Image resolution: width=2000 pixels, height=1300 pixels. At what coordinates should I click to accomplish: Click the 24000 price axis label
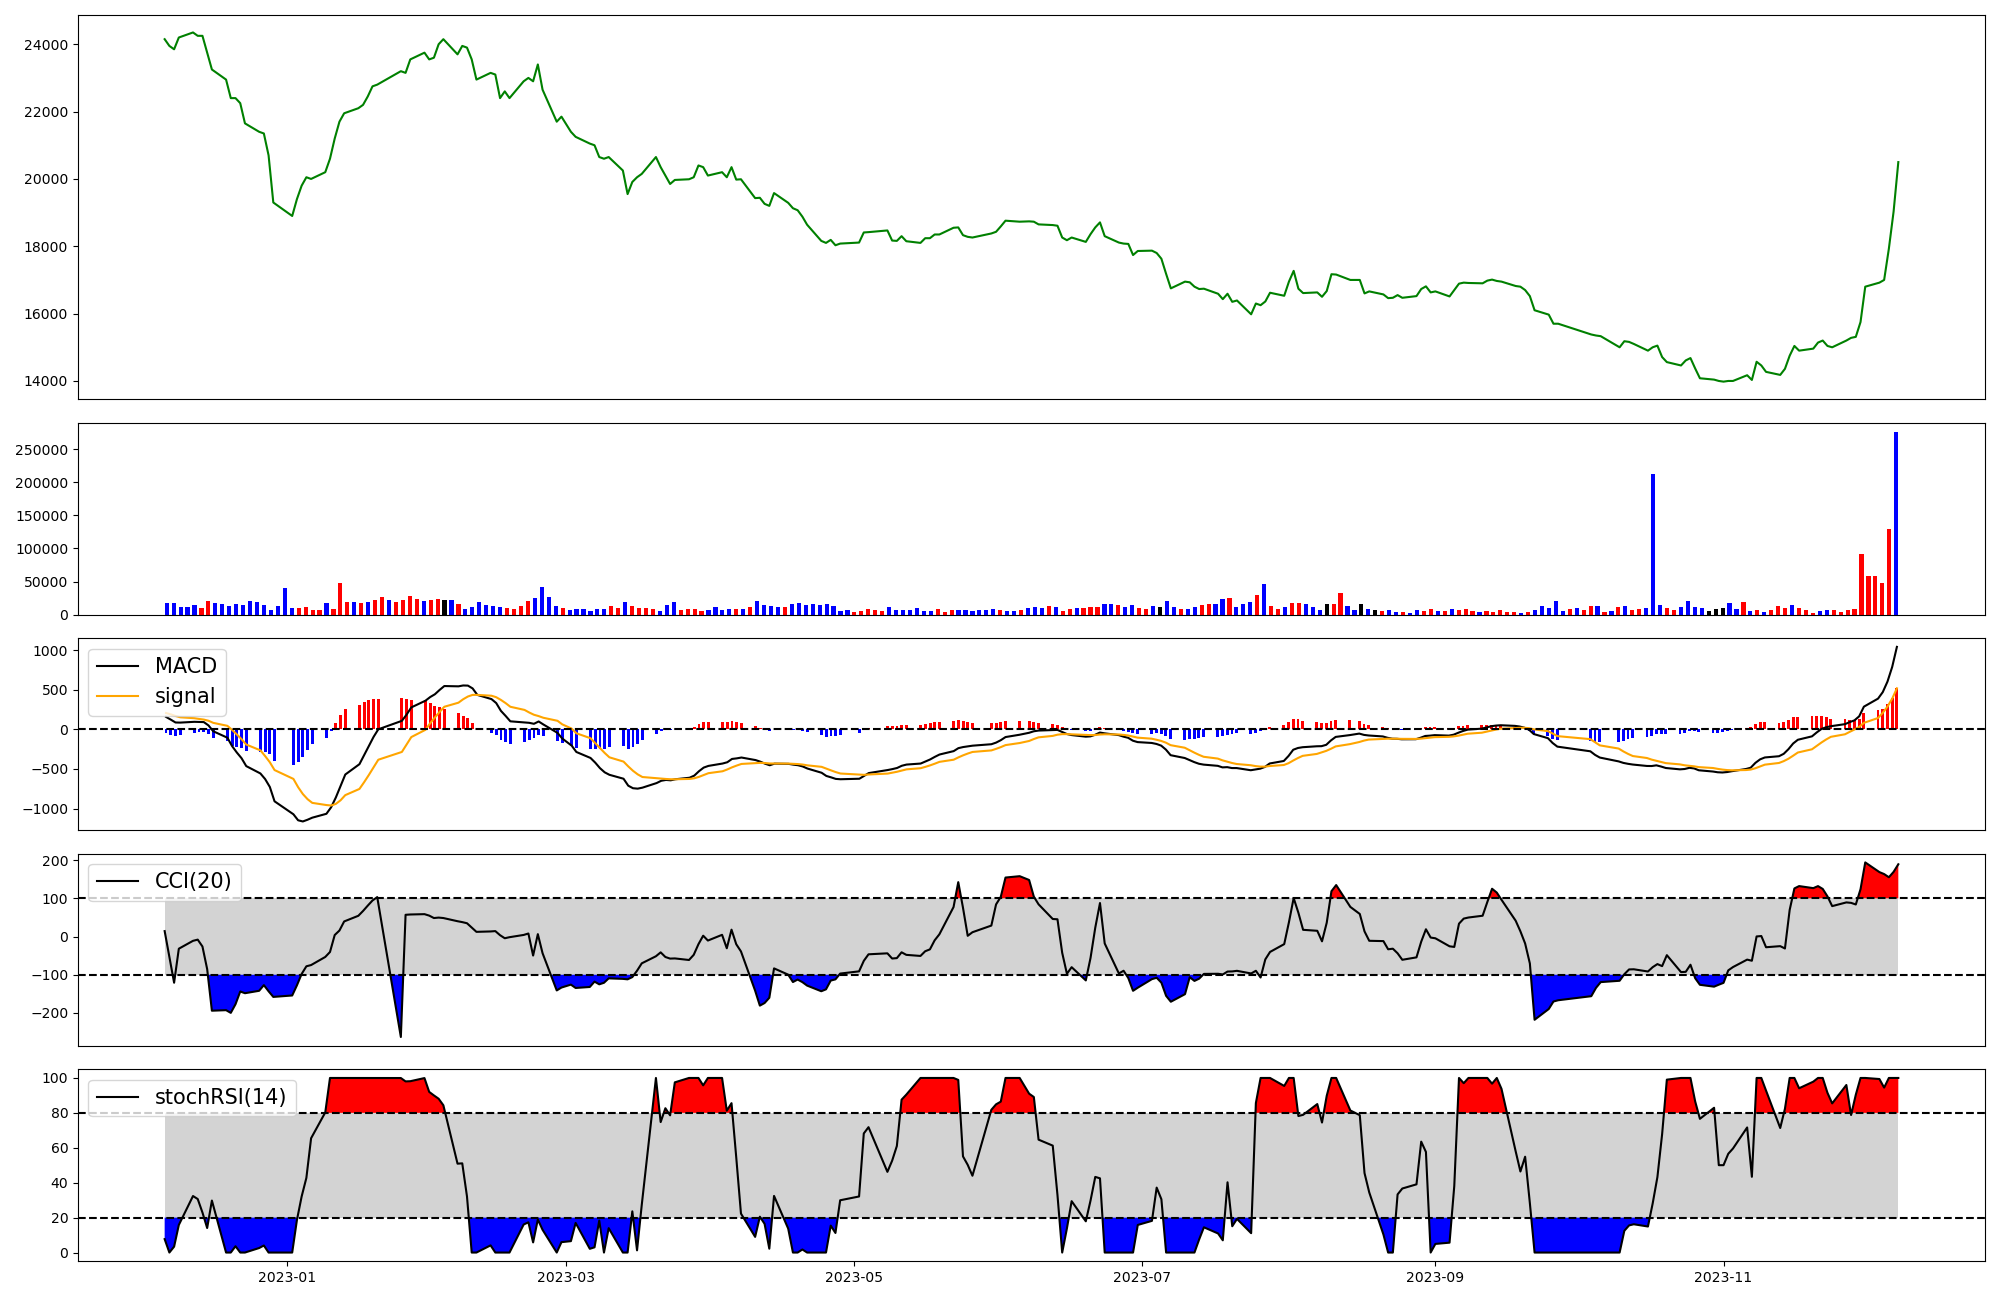(48, 45)
